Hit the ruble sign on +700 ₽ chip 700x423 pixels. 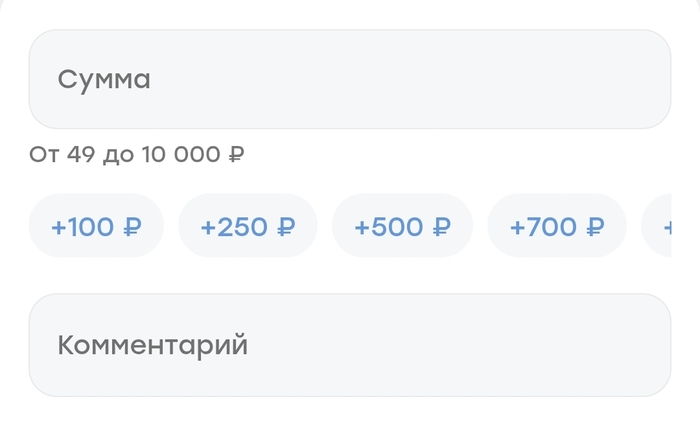[595, 227]
